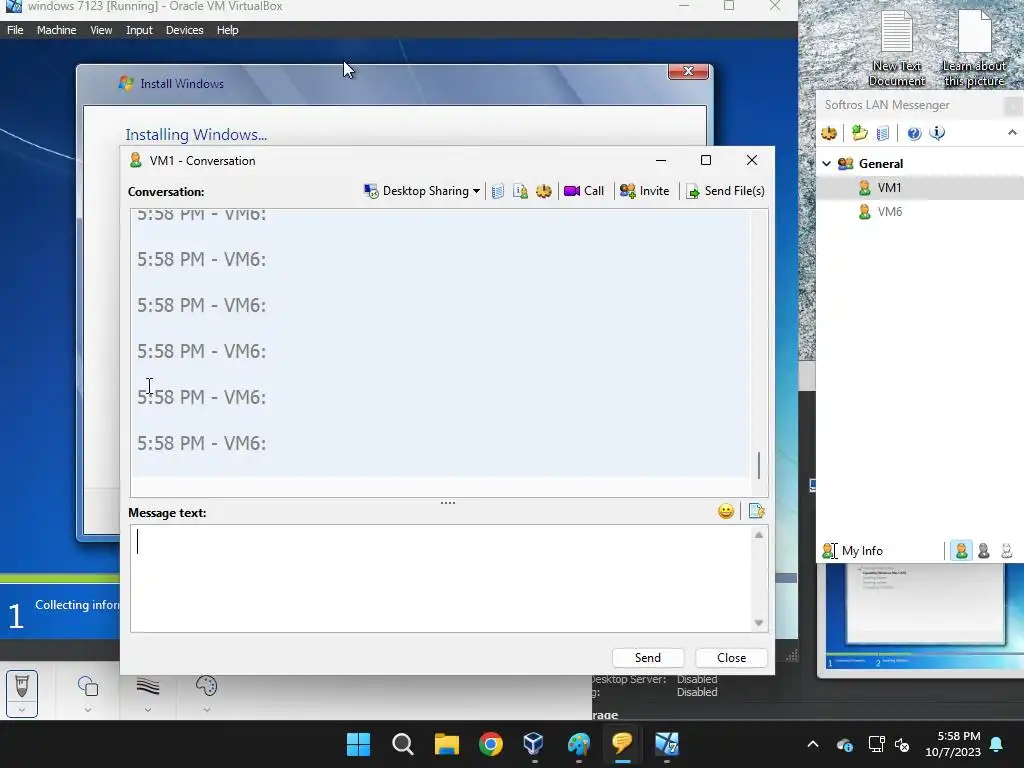Click the message template icon beside smiley
Image resolution: width=1024 pixels, height=768 pixels.
(x=756, y=511)
